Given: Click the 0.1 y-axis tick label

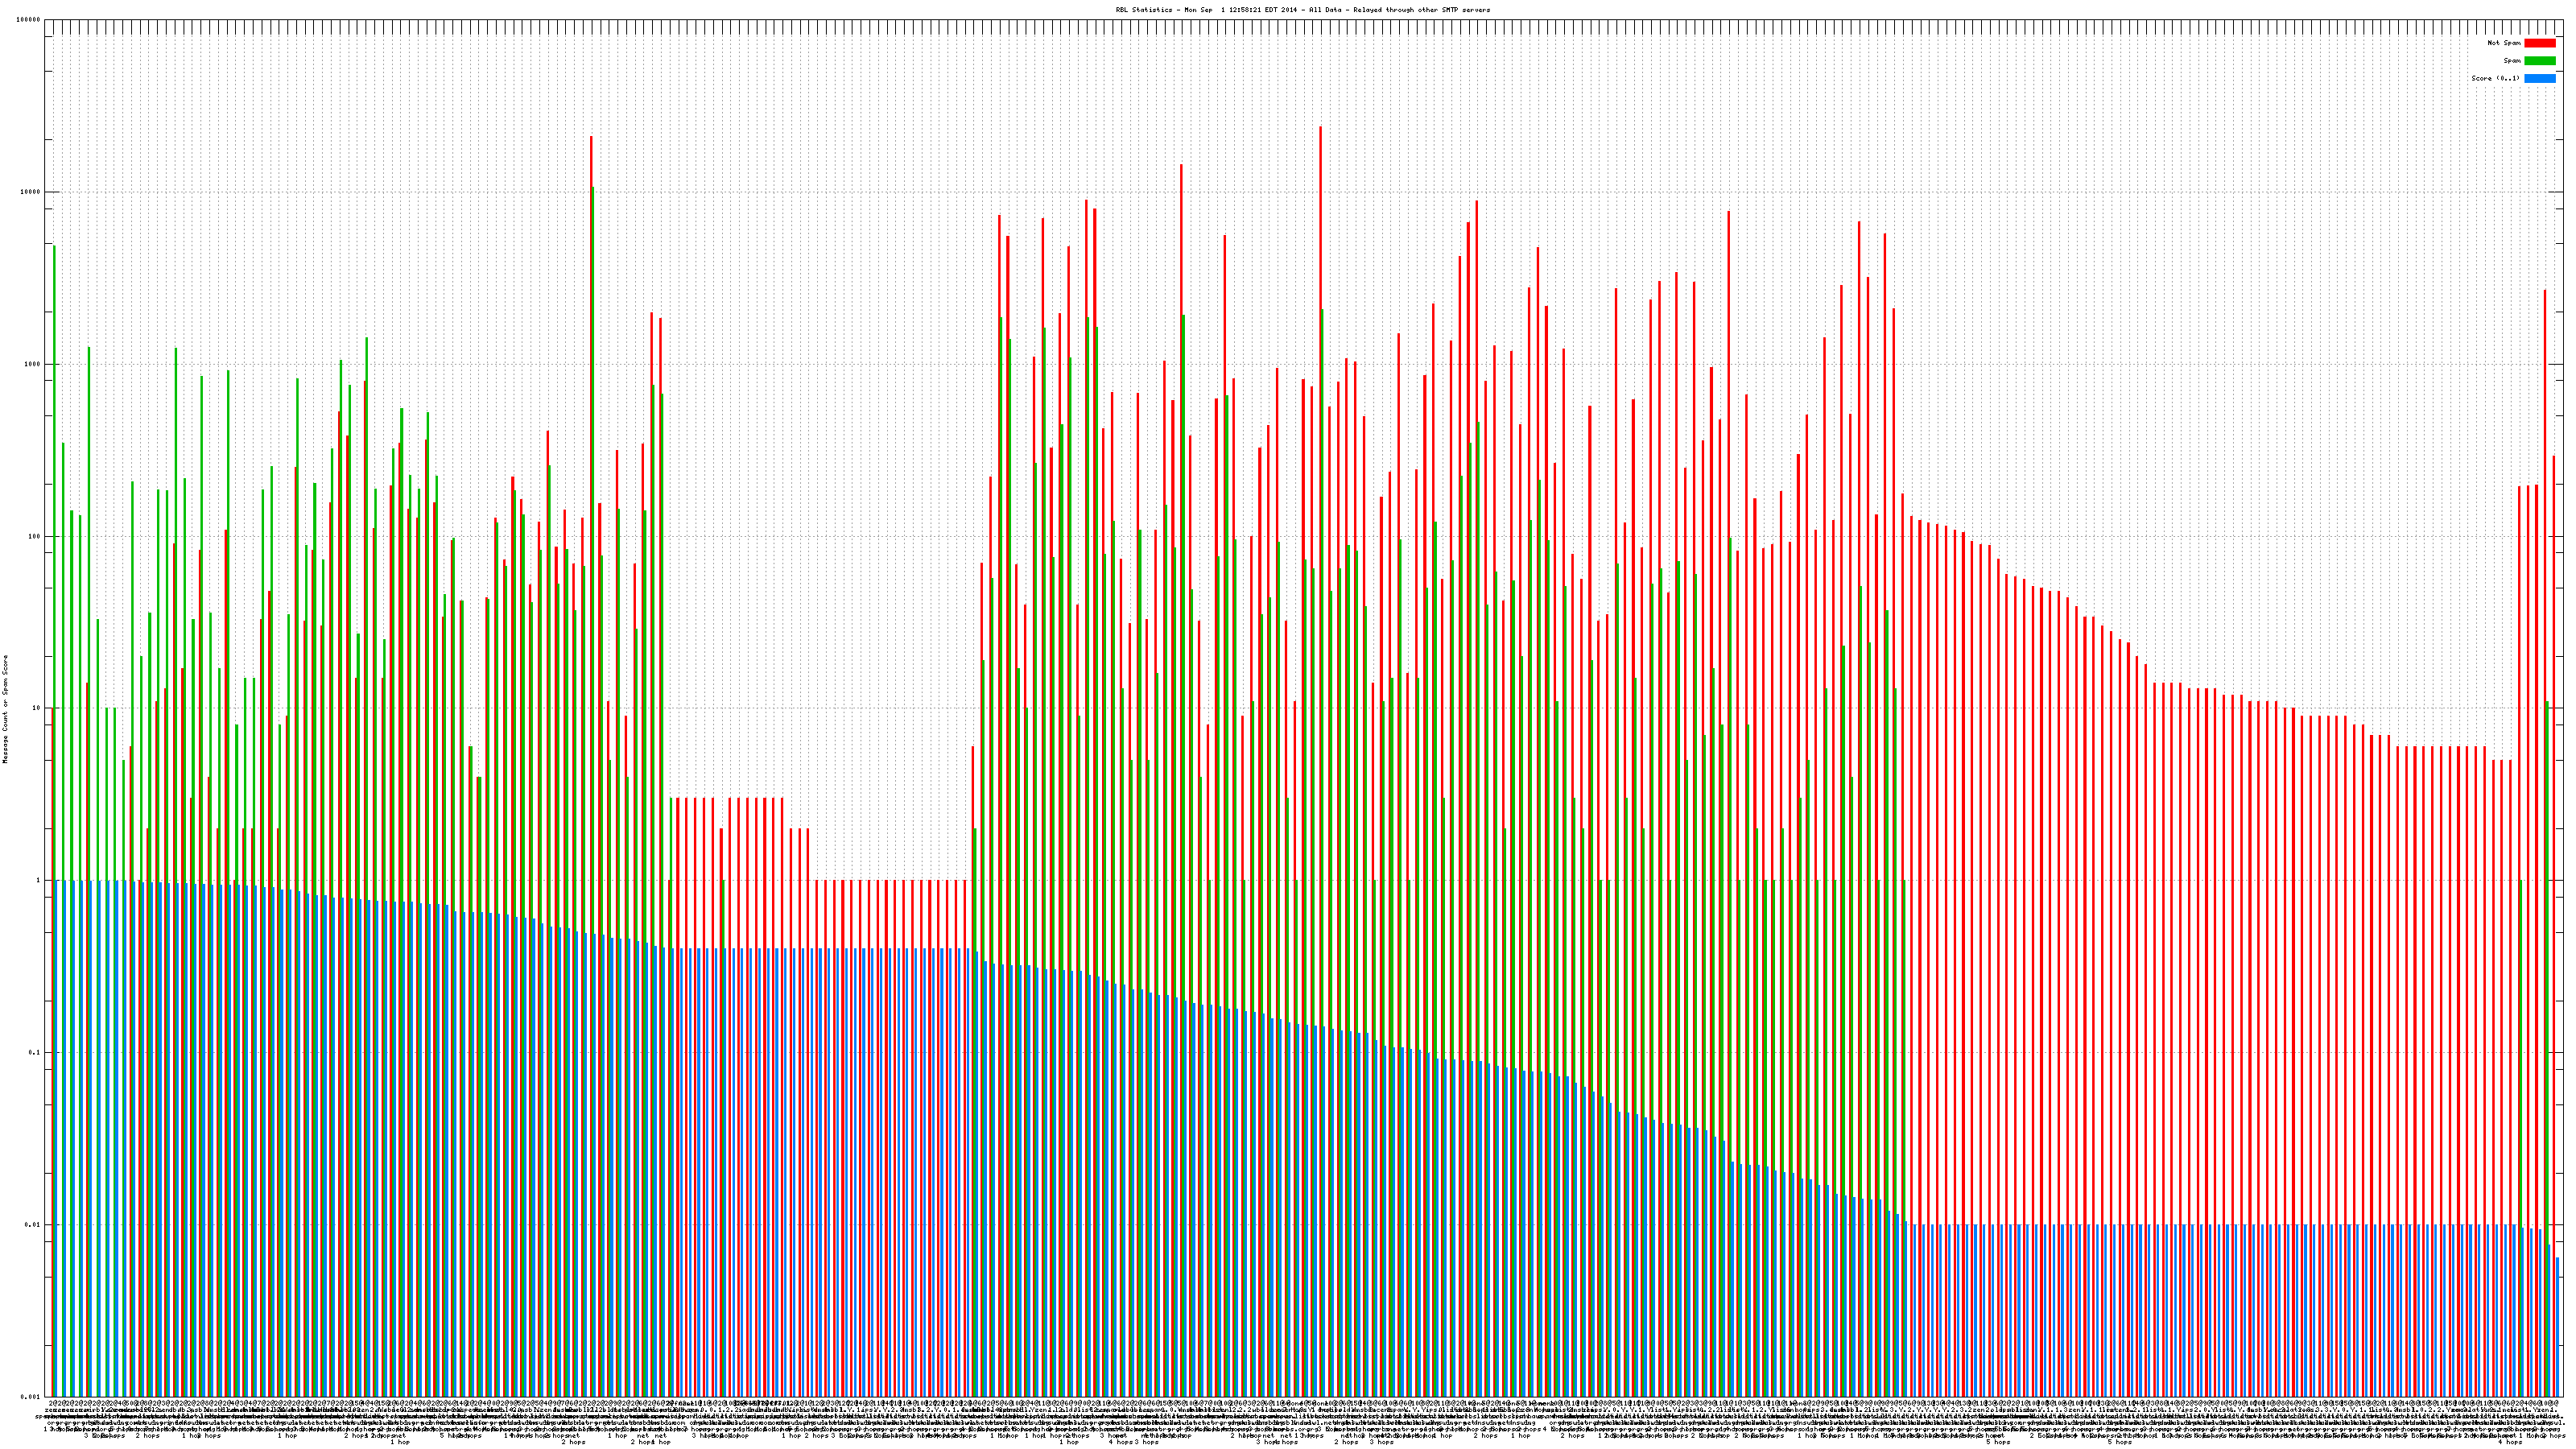Looking at the screenshot, I should pyautogui.click(x=35, y=1052).
